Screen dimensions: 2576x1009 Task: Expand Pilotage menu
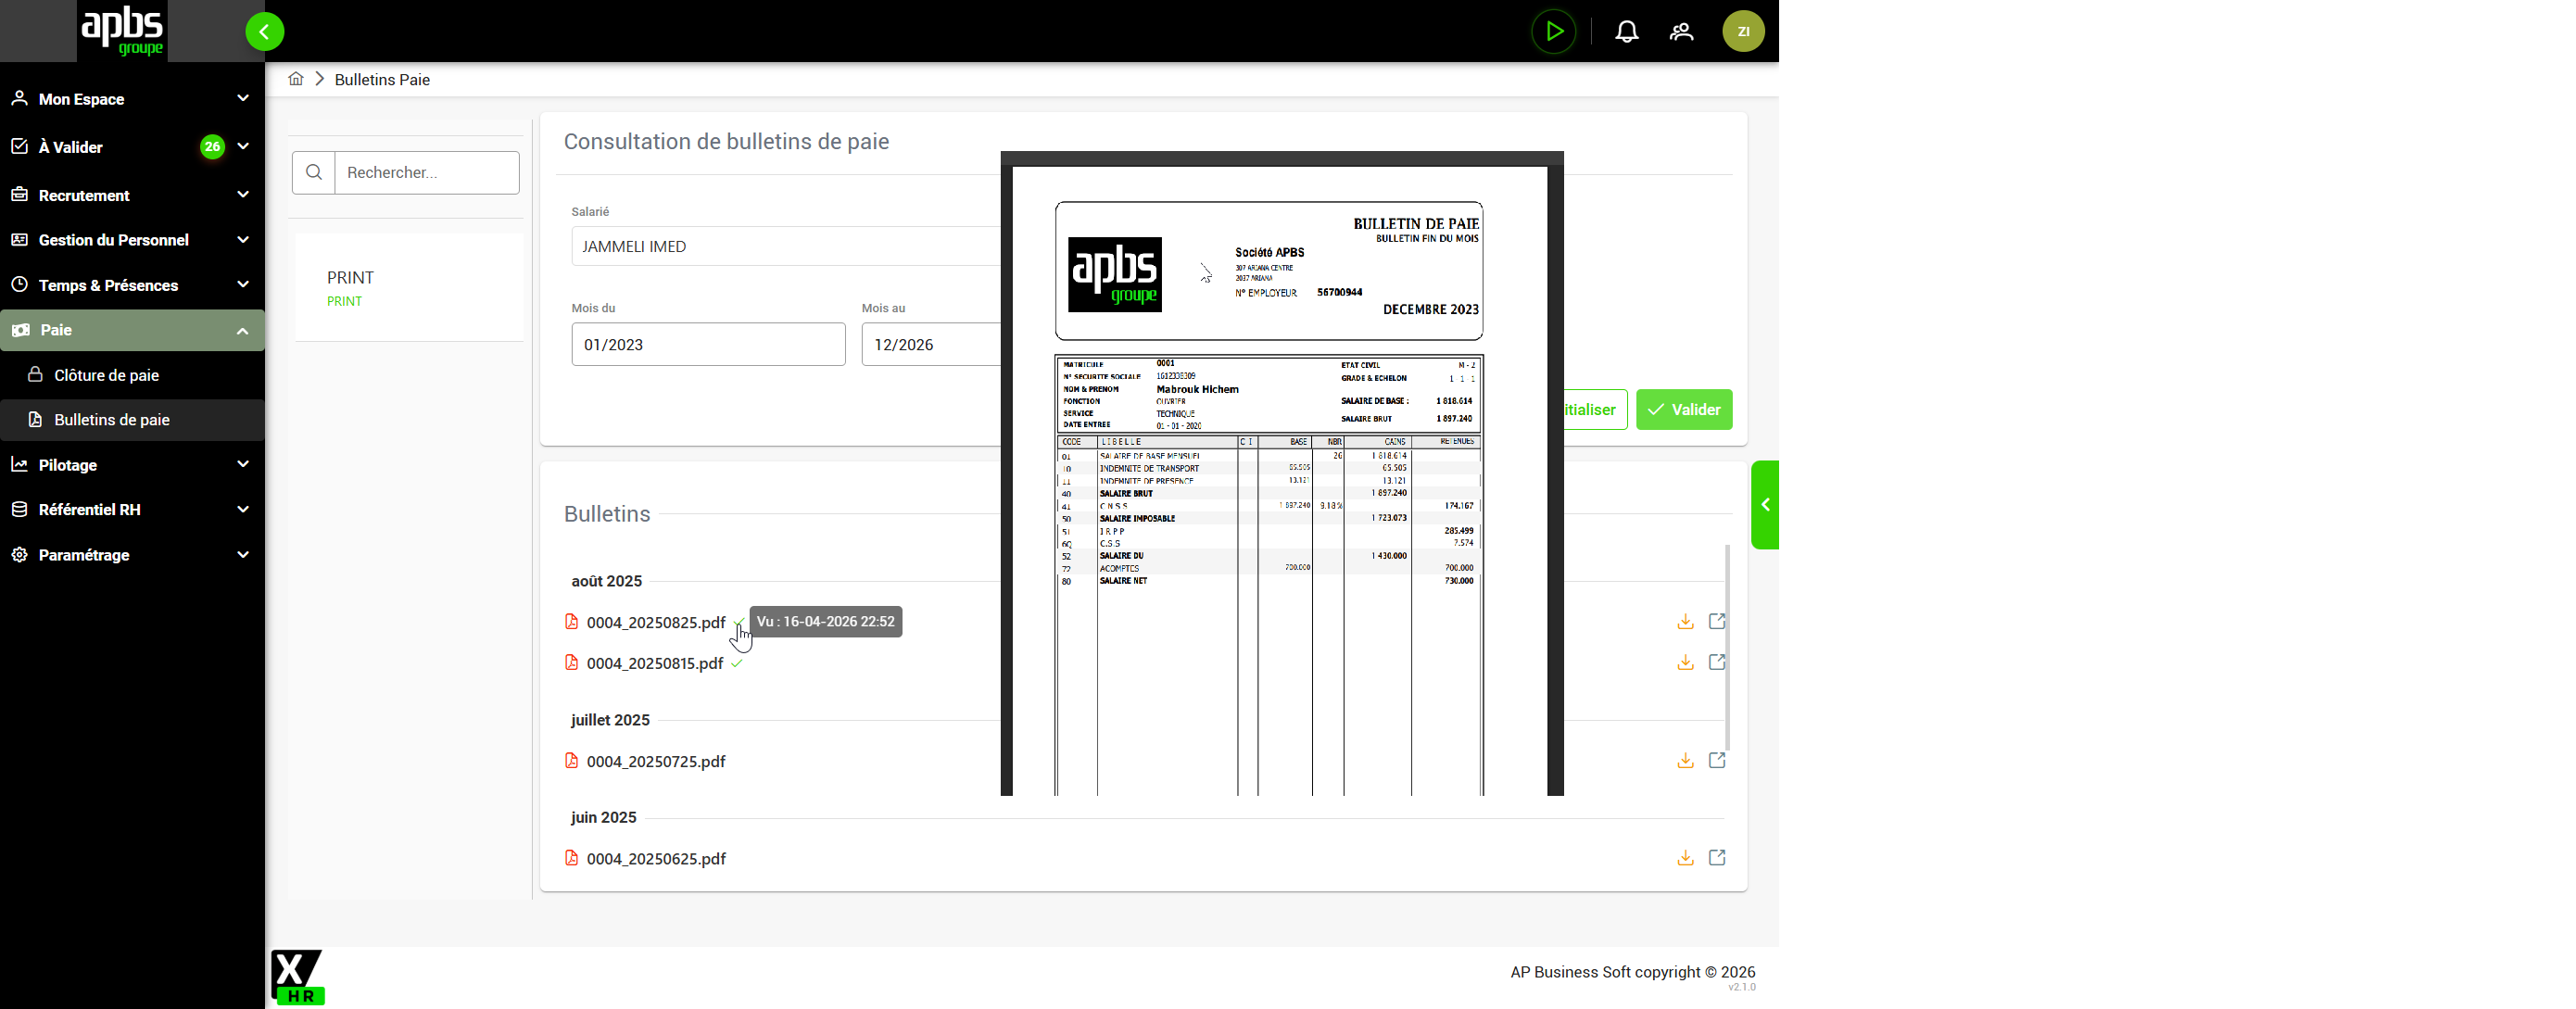tap(132, 465)
